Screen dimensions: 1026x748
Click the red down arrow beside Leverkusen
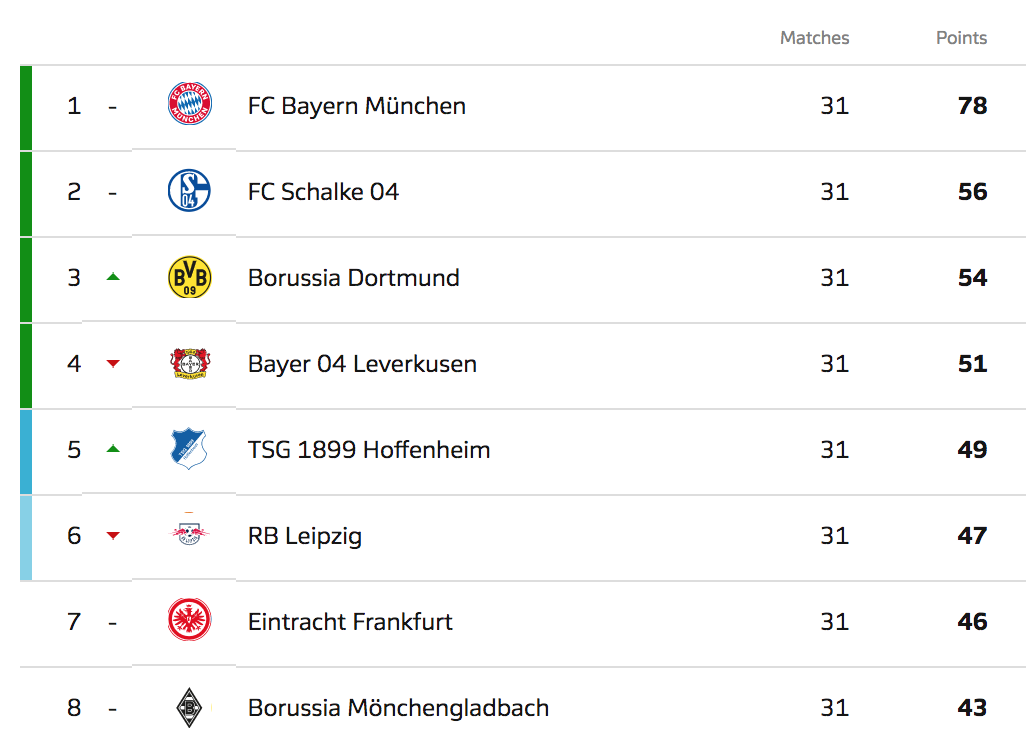click(x=113, y=364)
